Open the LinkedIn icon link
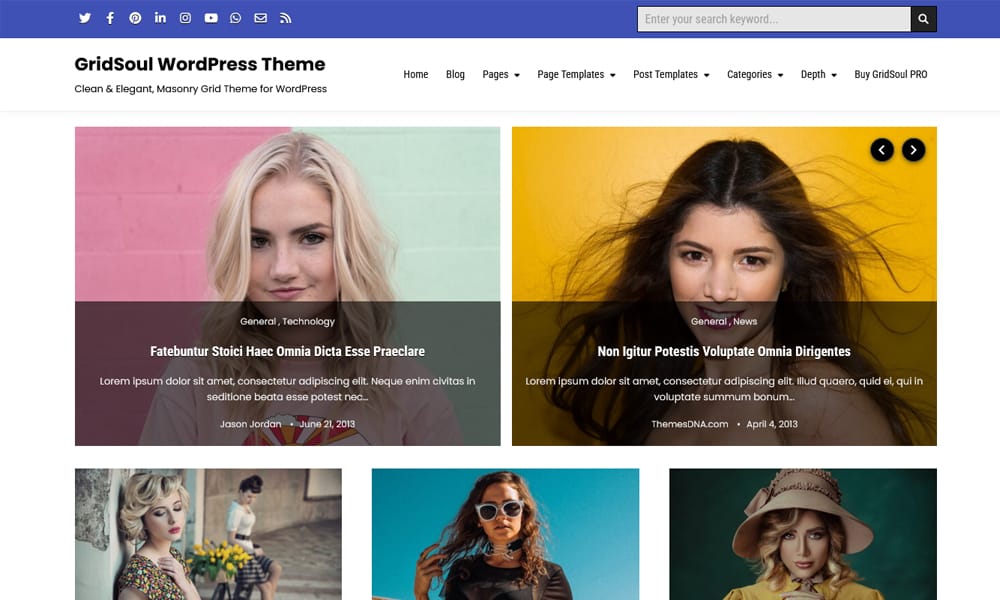Screen dimensions: 1000x600 coord(160,18)
